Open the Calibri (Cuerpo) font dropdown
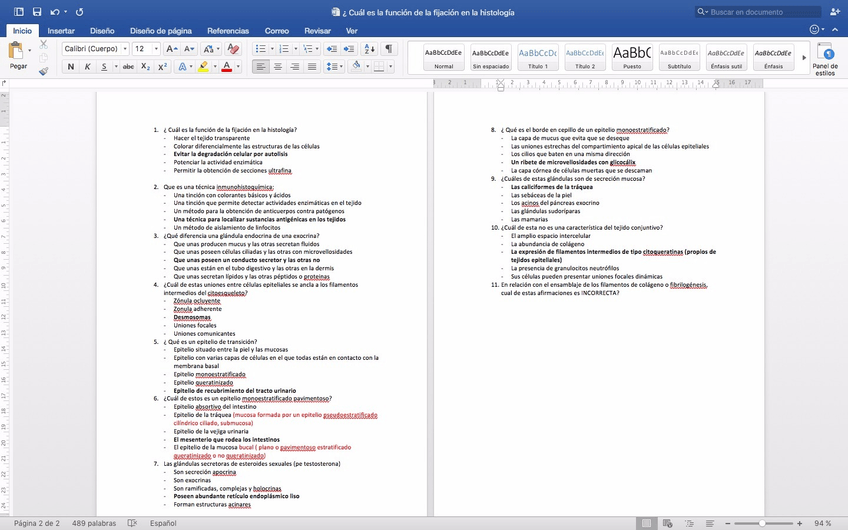This screenshot has width=848, height=530. pyautogui.click(x=94, y=48)
